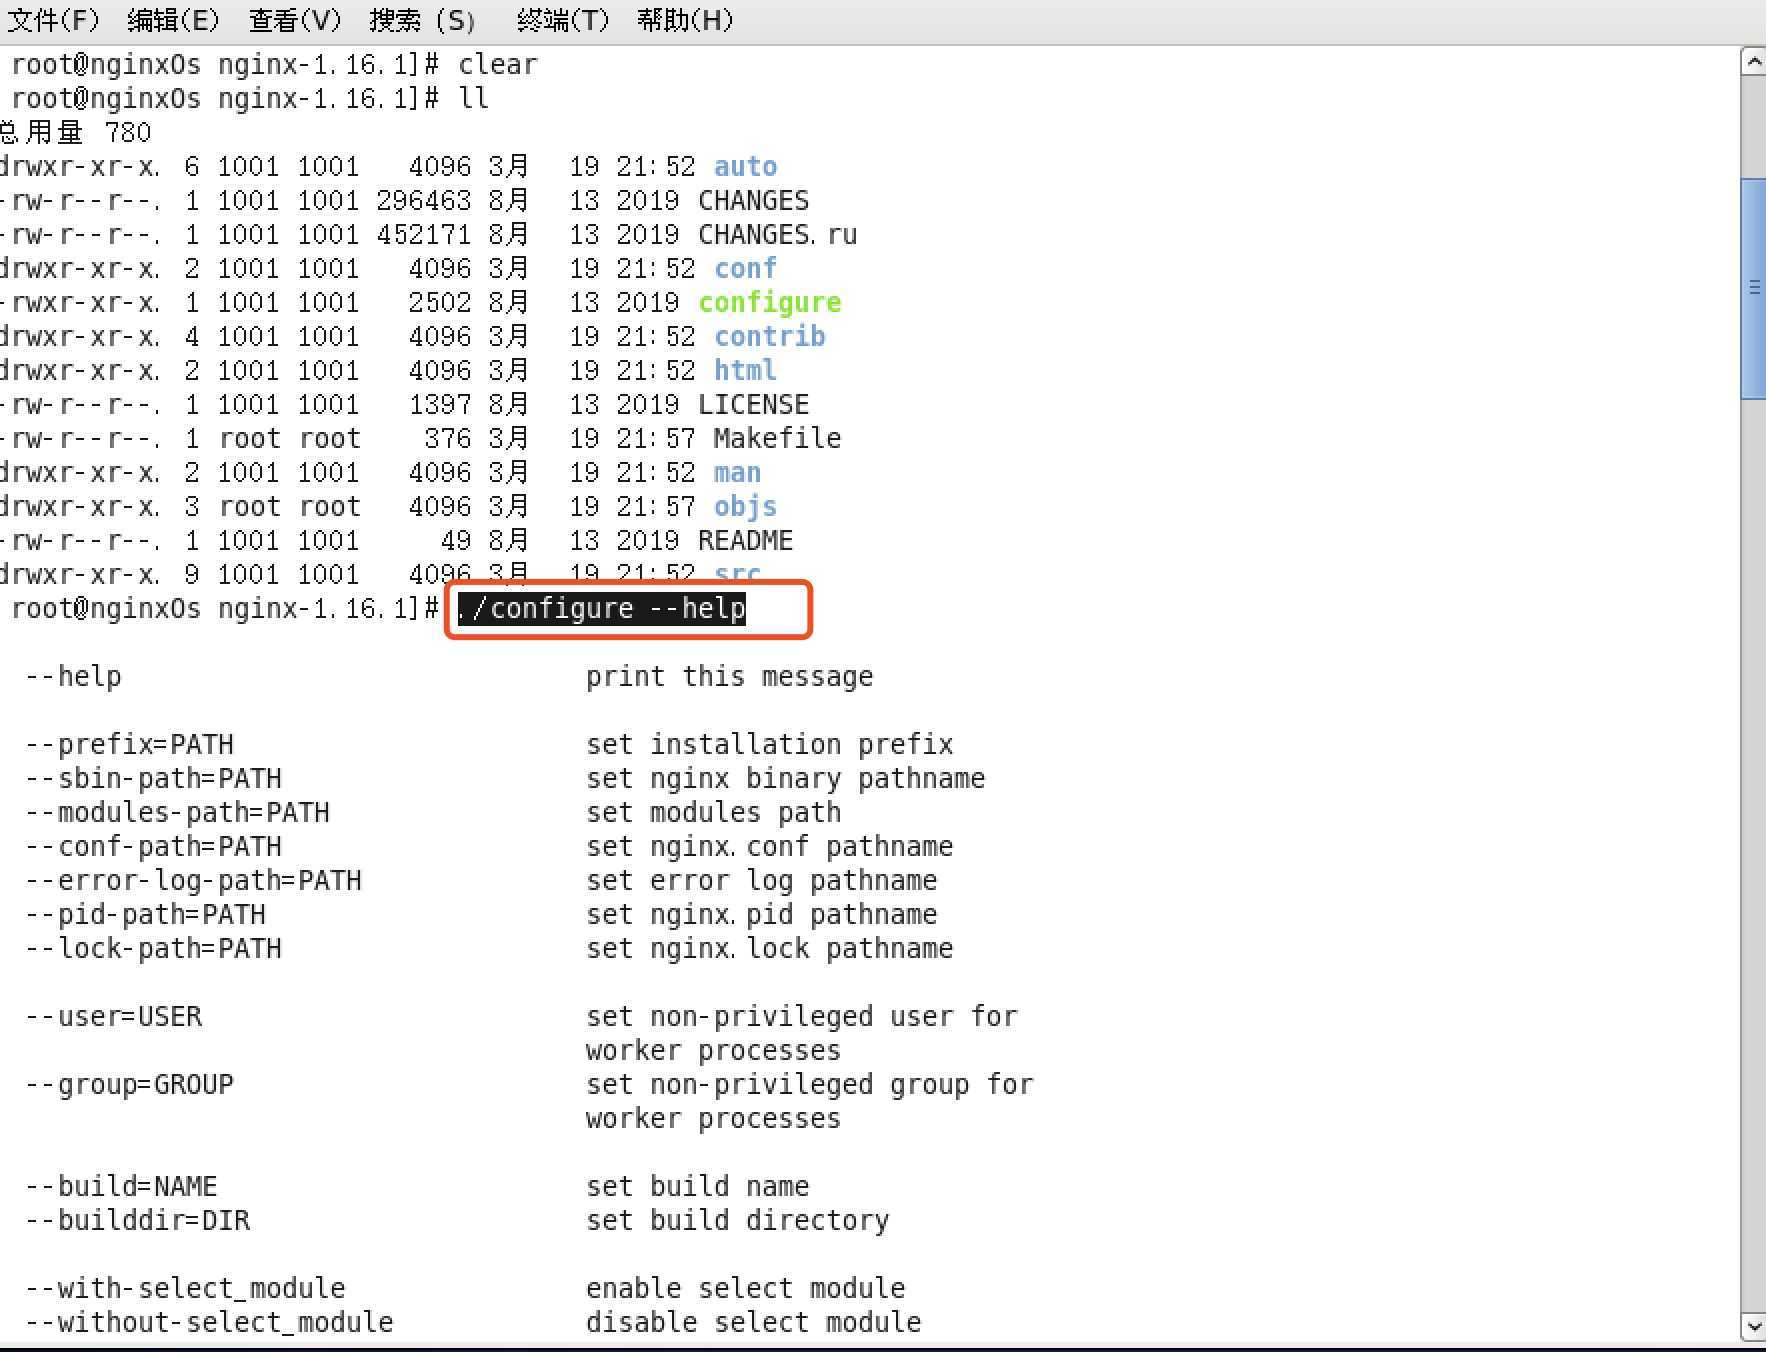Click the '--sbin-path=PATH' option

154,779
